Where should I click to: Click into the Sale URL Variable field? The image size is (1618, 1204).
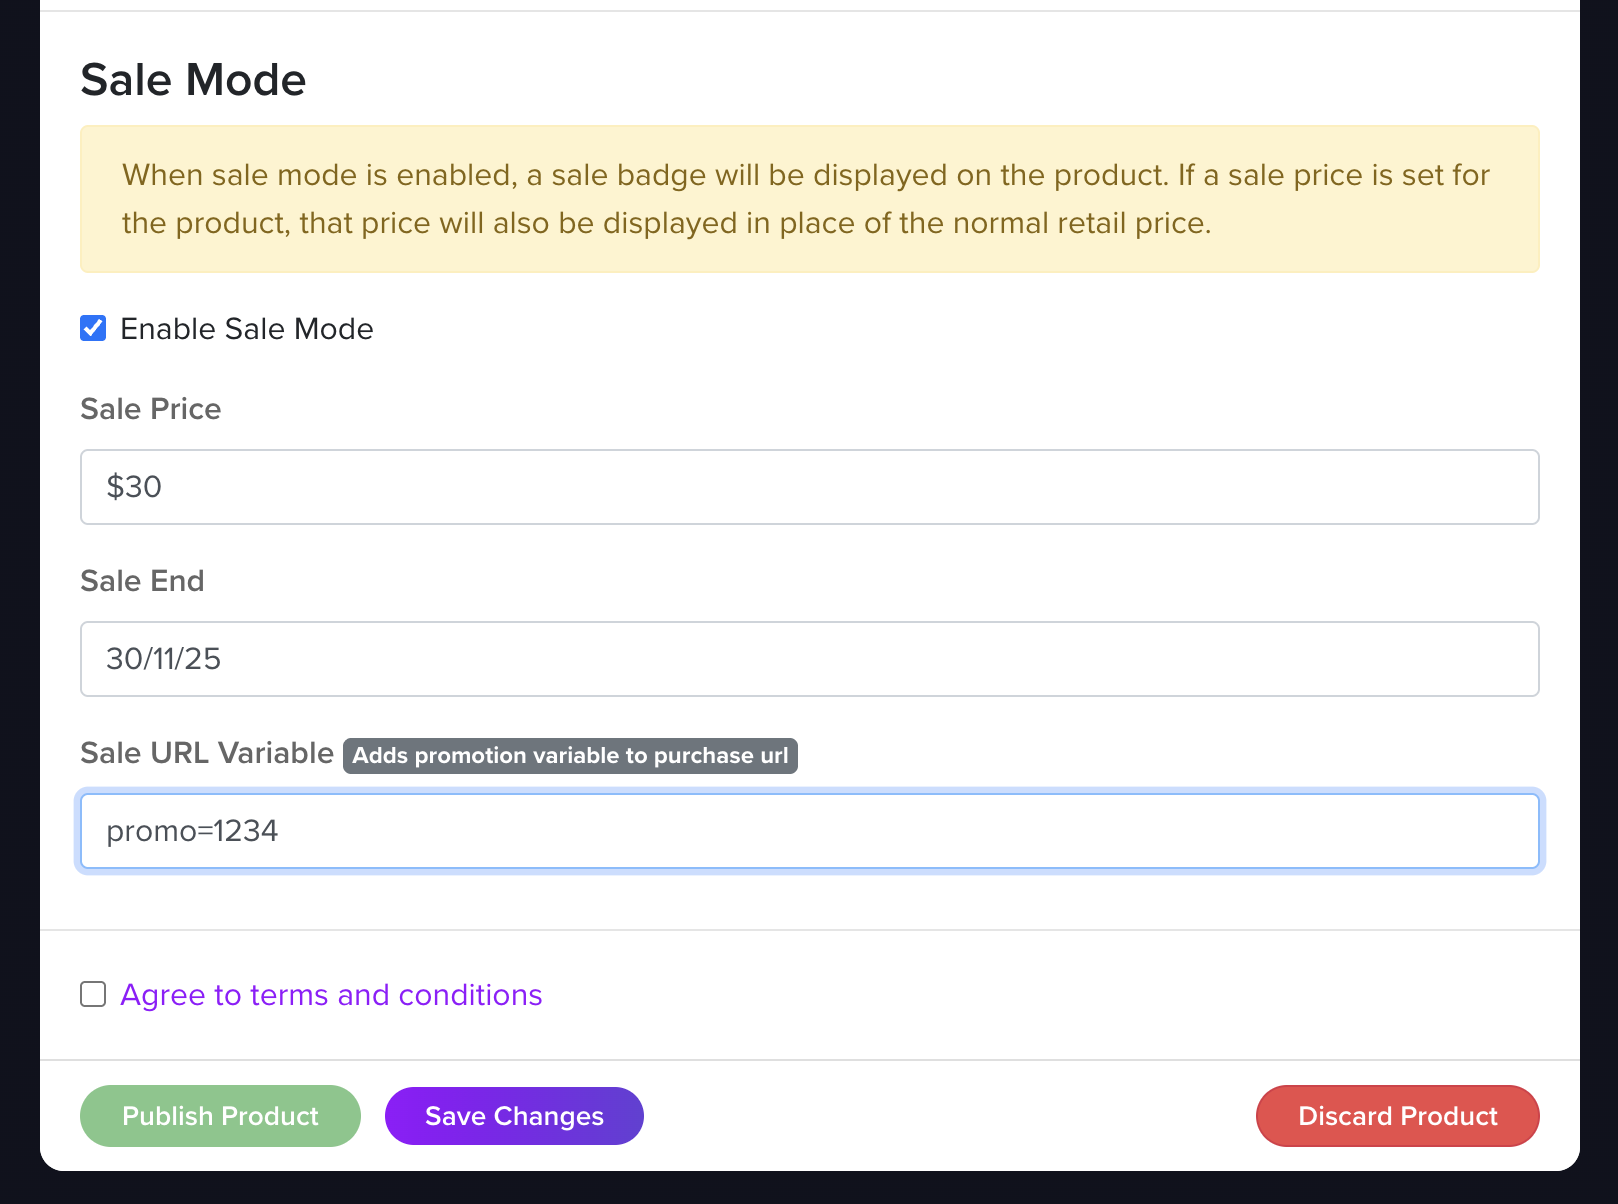click(808, 831)
